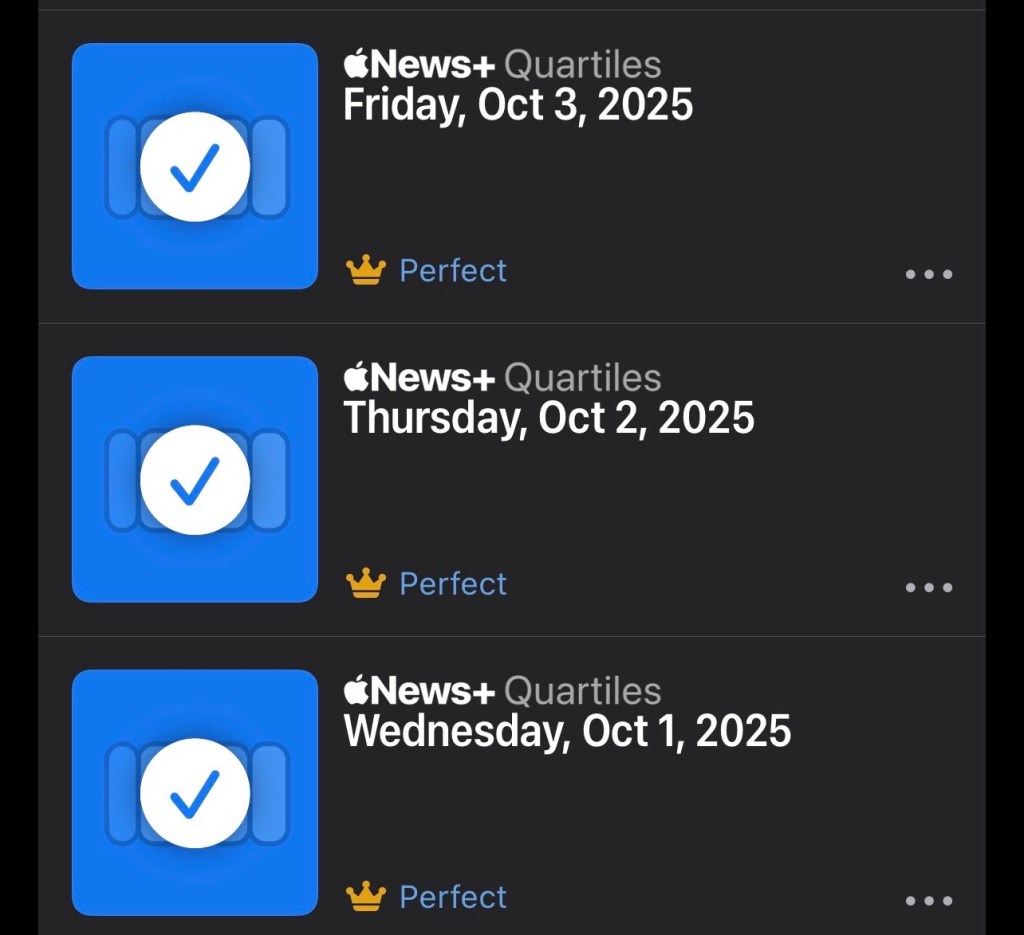
Task: Select the Perfect label under Friday, Oct 3
Action: [453, 270]
